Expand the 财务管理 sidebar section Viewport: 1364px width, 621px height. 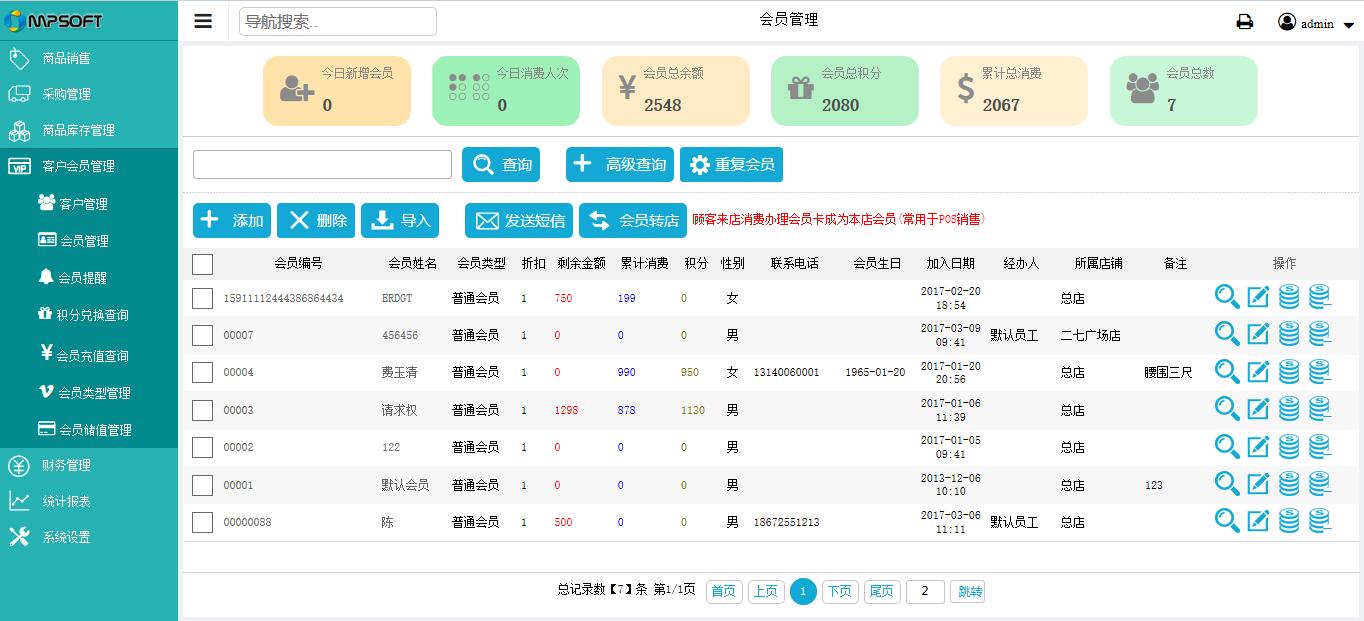[x=89, y=465]
